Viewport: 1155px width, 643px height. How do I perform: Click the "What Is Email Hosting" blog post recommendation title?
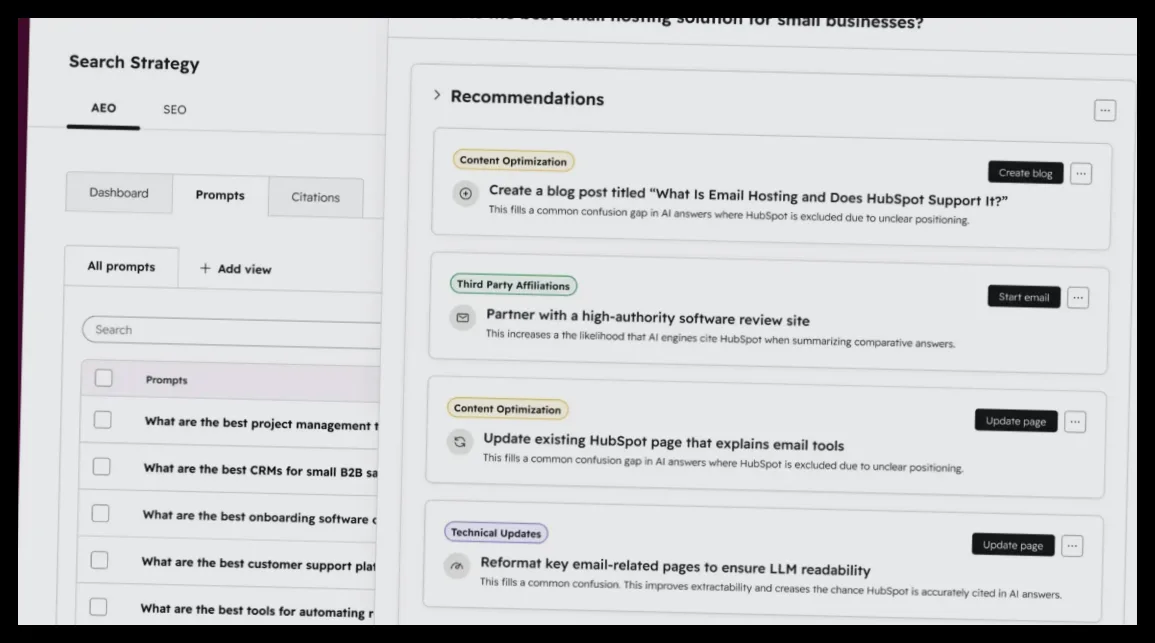pos(748,195)
